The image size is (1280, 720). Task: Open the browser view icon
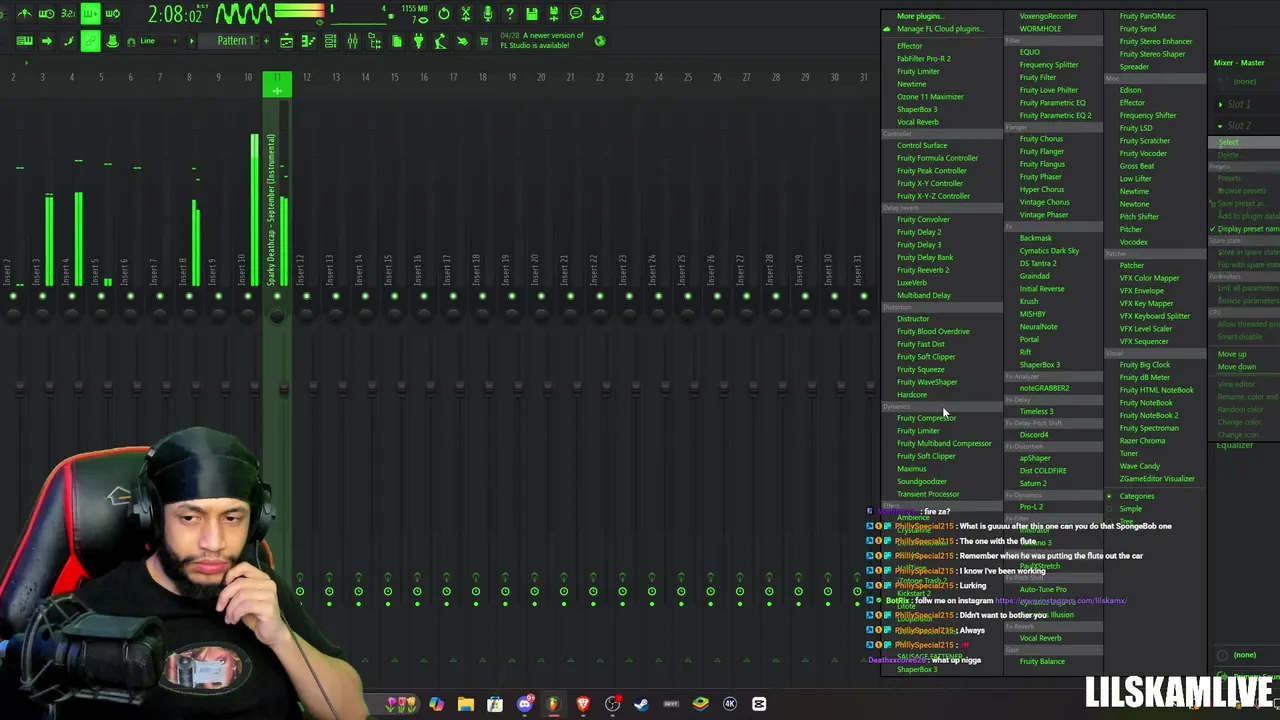tap(374, 41)
